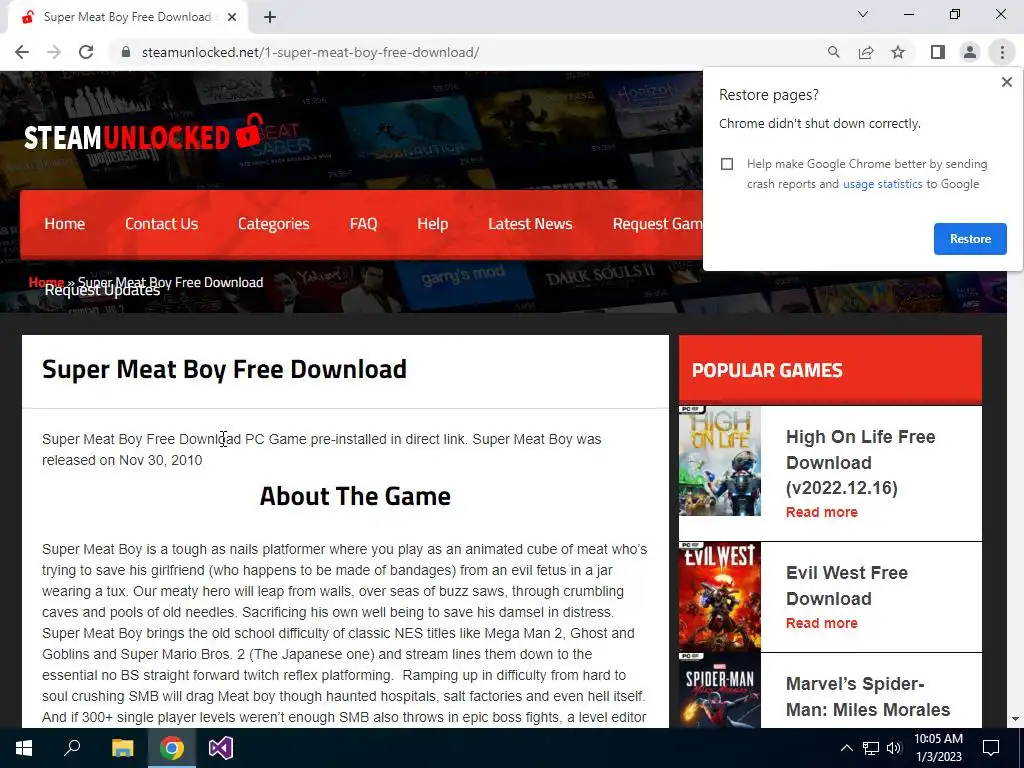The width and height of the screenshot is (1024, 768).
Task: Open Visual Studio from the taskbar
Action: point(221,748)
